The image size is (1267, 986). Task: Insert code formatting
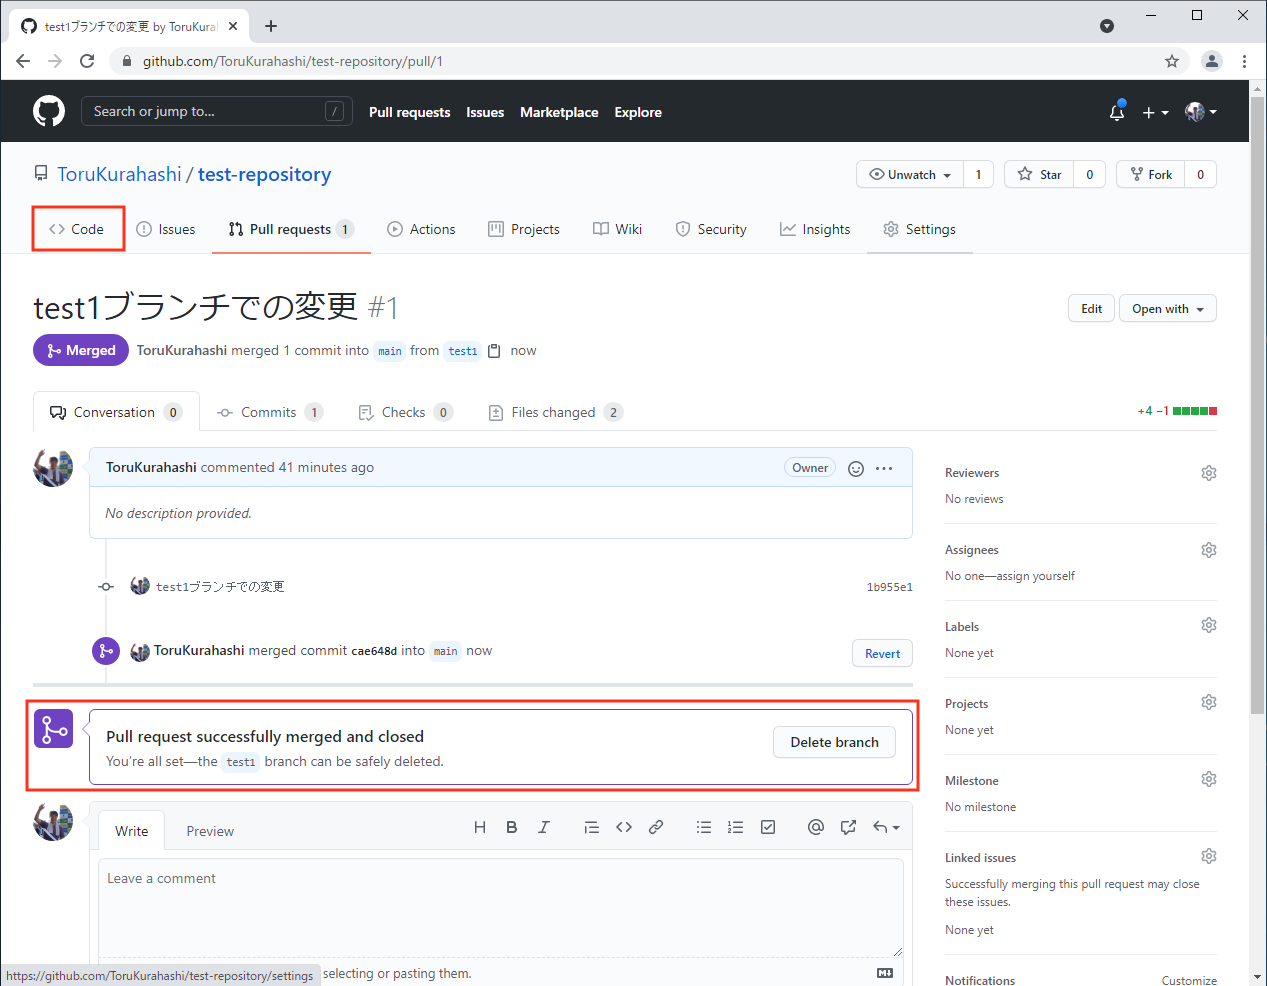coord(624,827)
